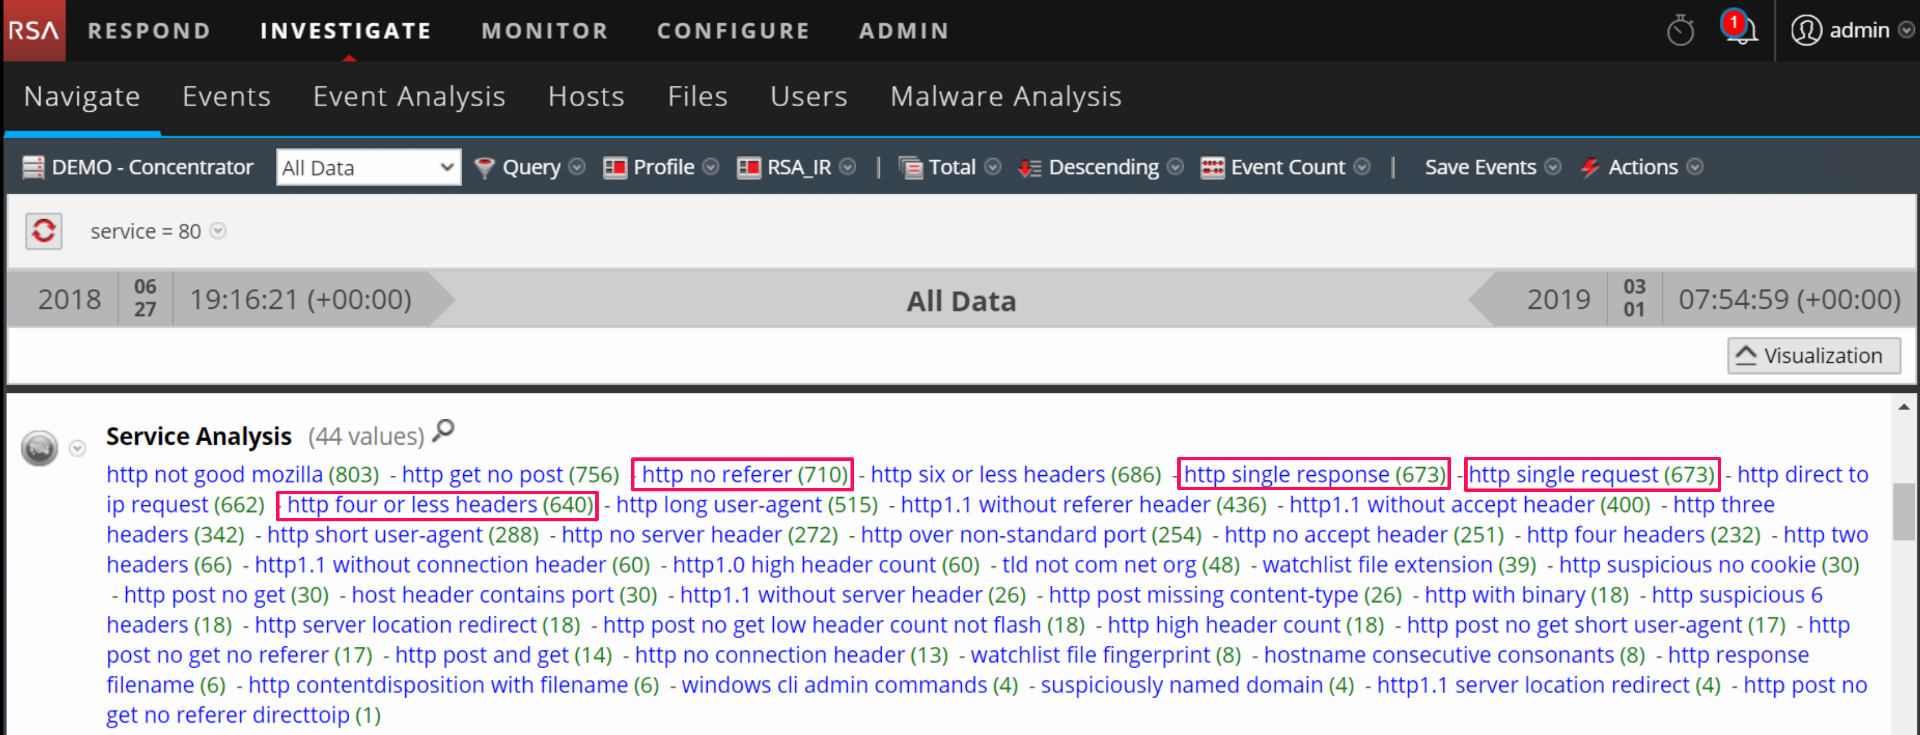The width and height of the screenshot is (1920, 735).
Task: Open the admin user menu
Action: tap(1851, 30)
